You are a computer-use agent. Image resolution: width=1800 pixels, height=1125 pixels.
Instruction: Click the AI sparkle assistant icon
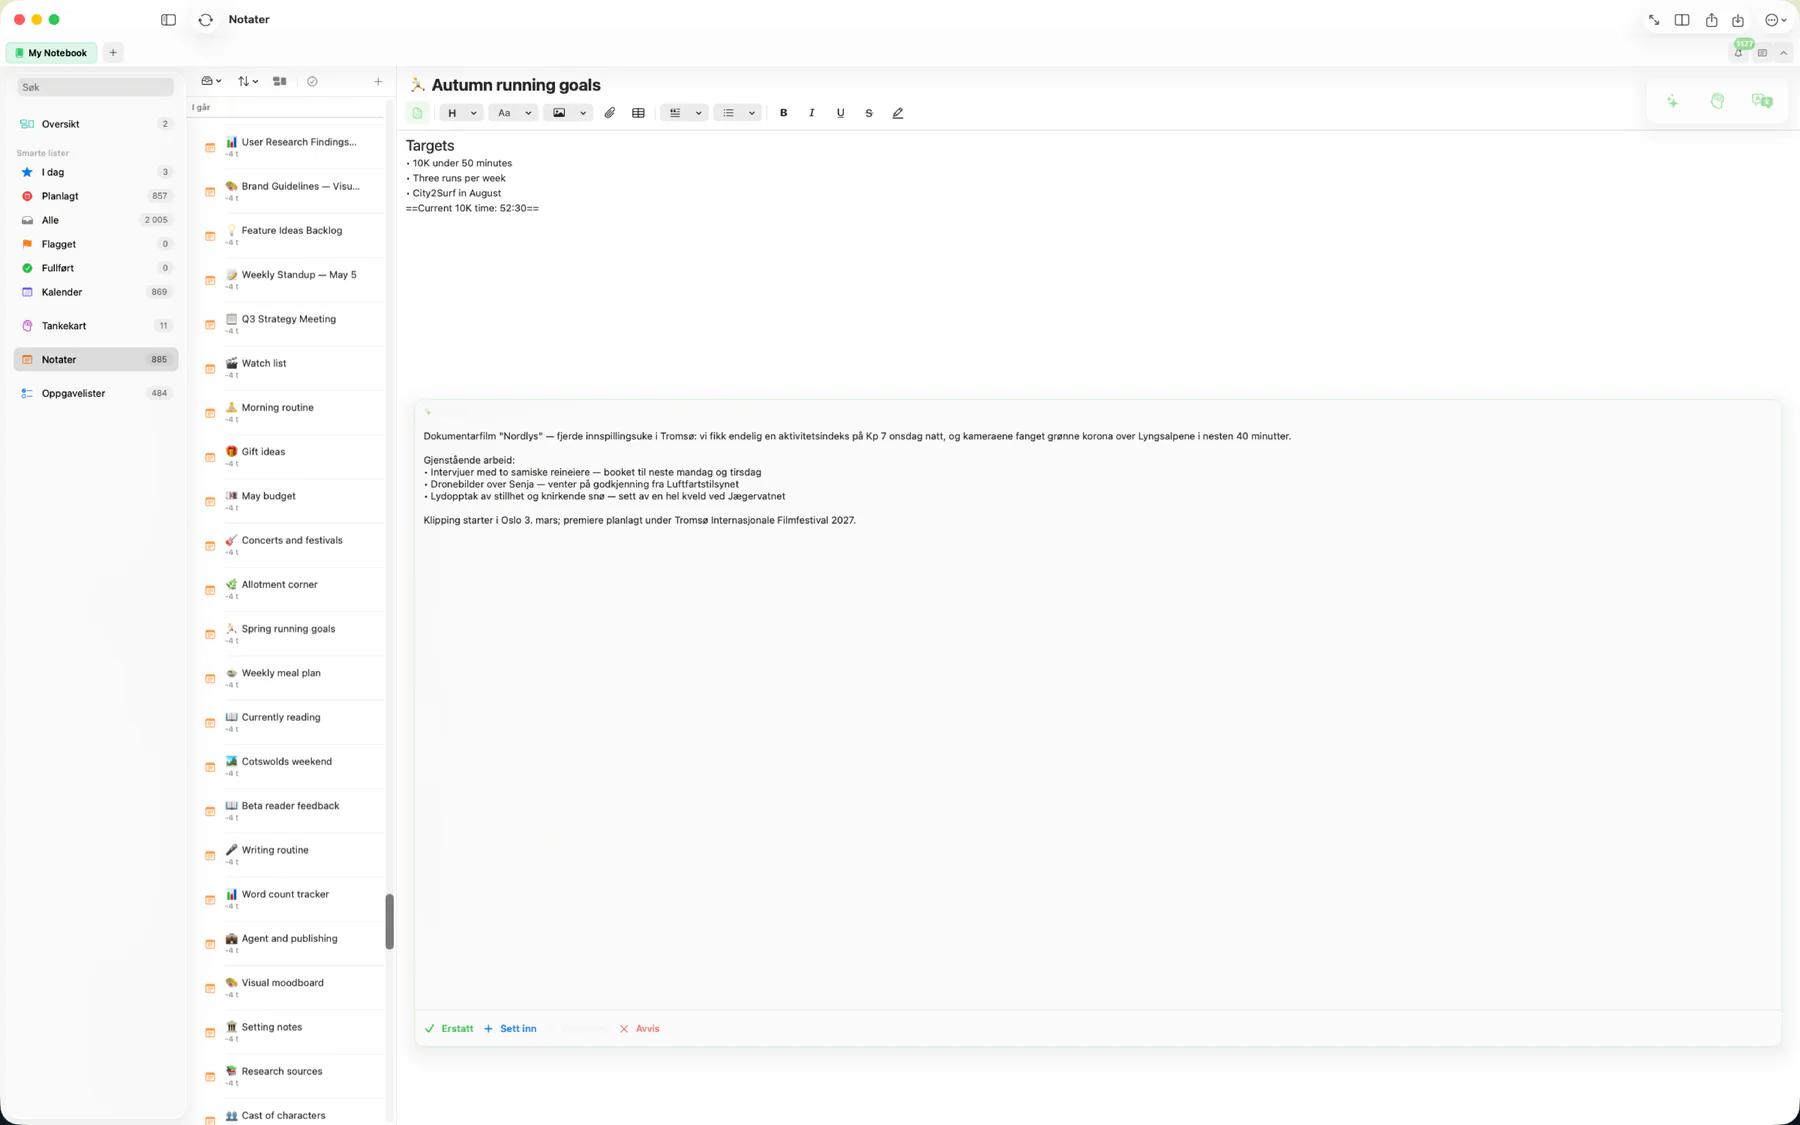[x=1672, y=101]
